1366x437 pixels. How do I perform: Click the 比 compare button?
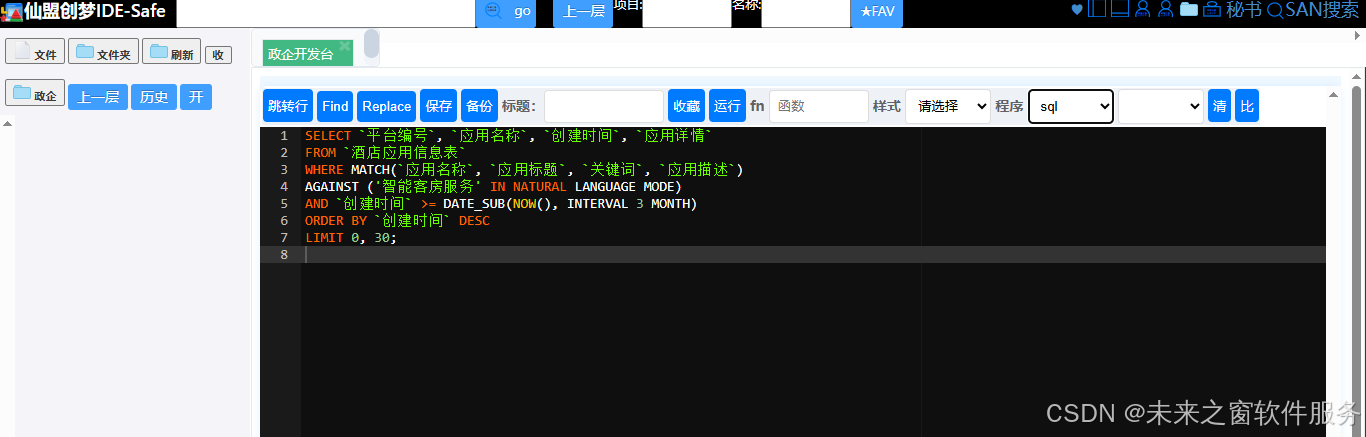tap(1246, 106)
